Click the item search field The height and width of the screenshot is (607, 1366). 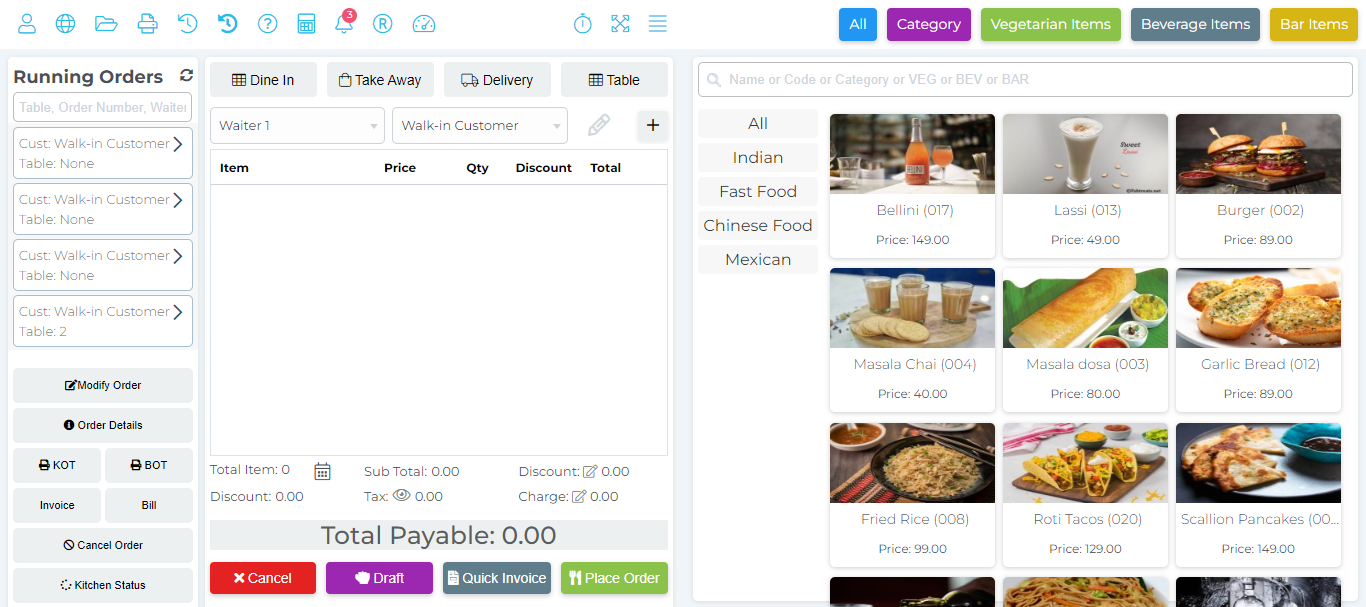[1025, 79]
